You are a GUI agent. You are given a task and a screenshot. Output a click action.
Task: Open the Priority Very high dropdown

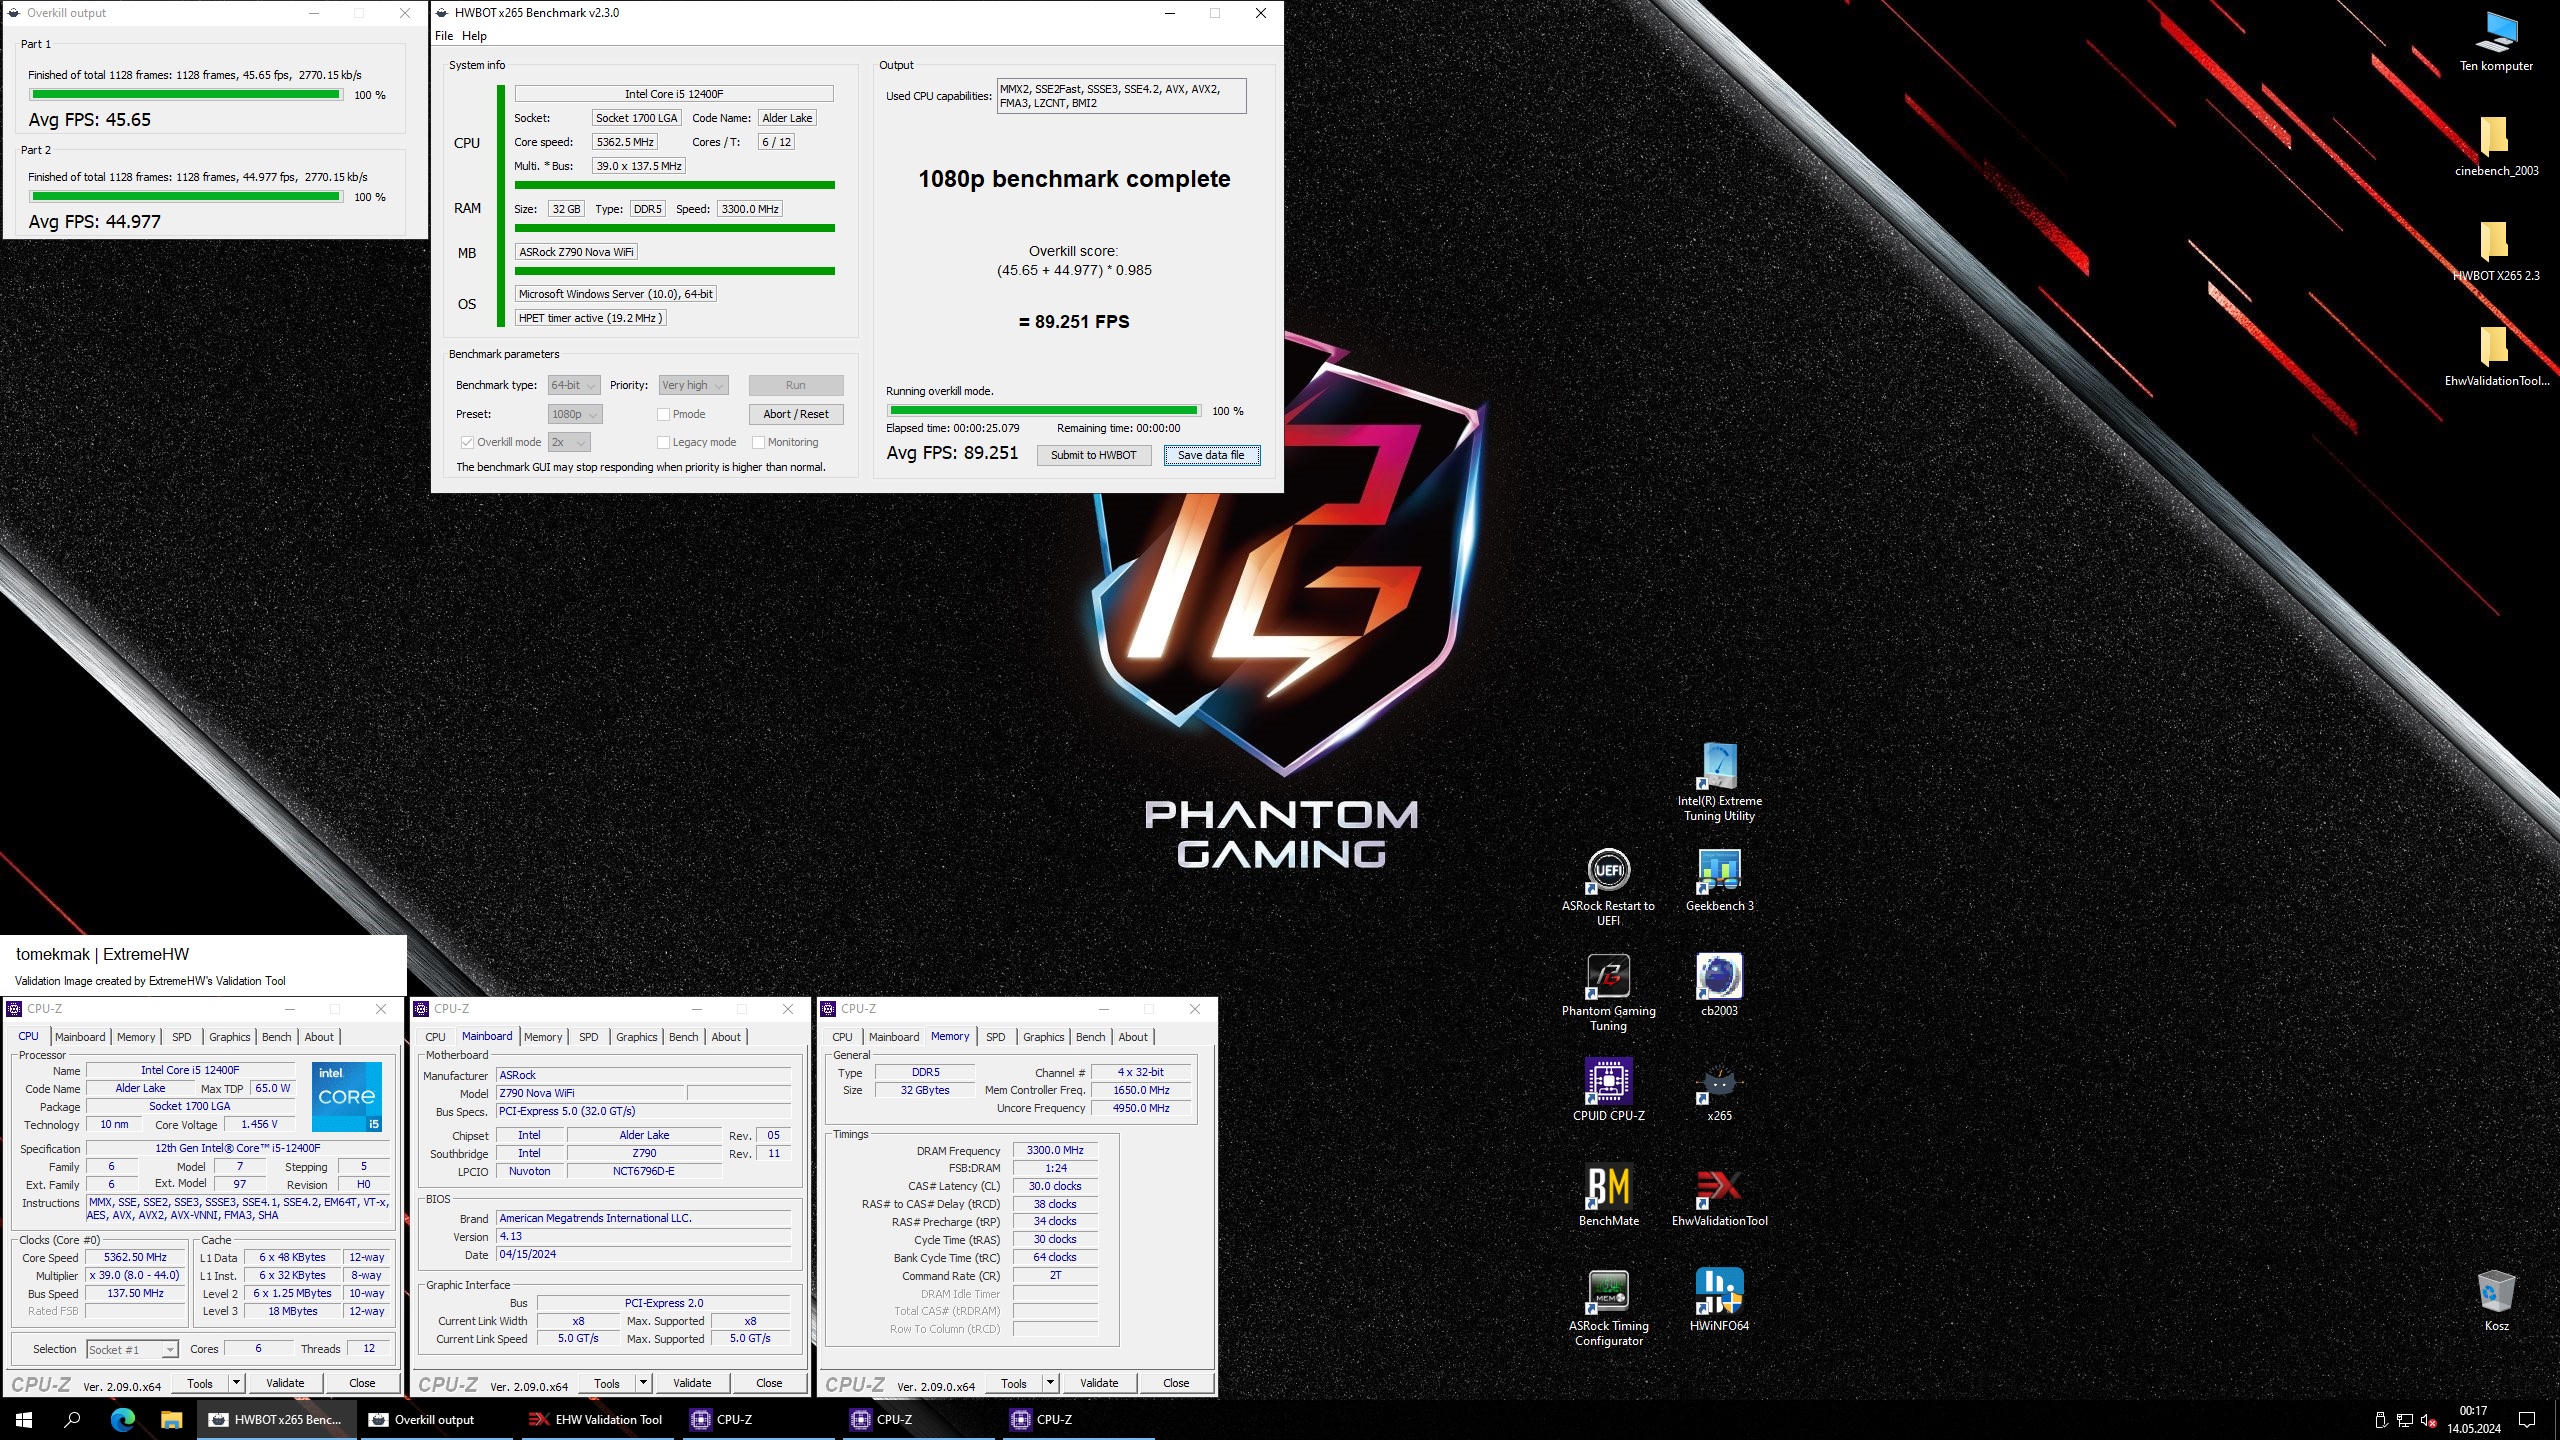pos(693,385)
